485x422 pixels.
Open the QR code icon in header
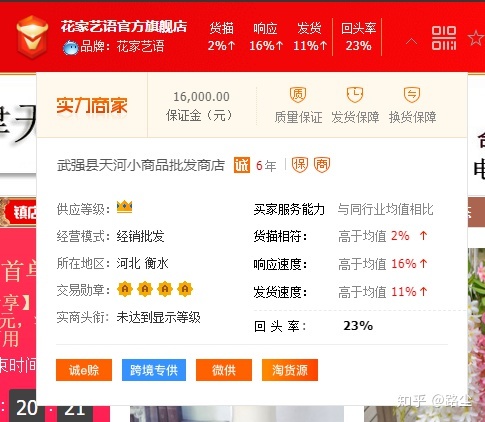point(444,38)
